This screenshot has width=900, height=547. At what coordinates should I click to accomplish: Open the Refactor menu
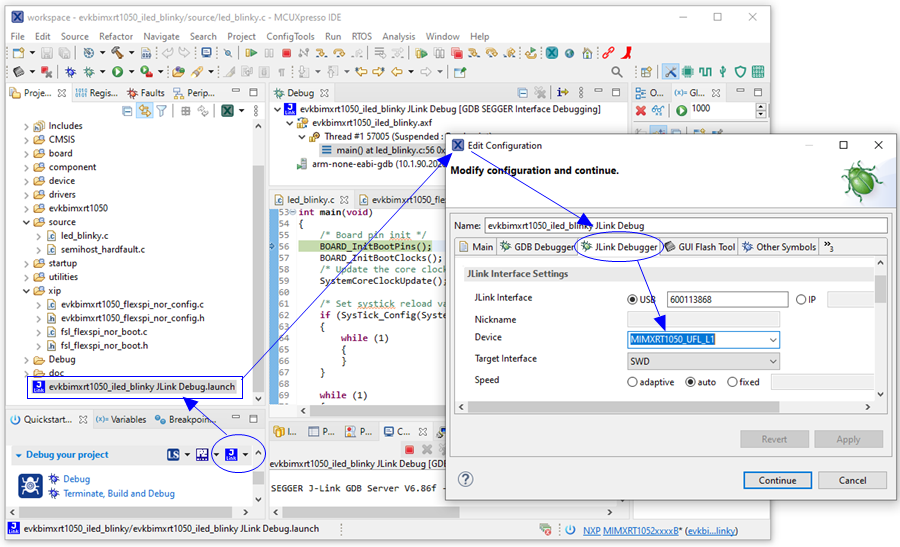[x=115, y=36]
